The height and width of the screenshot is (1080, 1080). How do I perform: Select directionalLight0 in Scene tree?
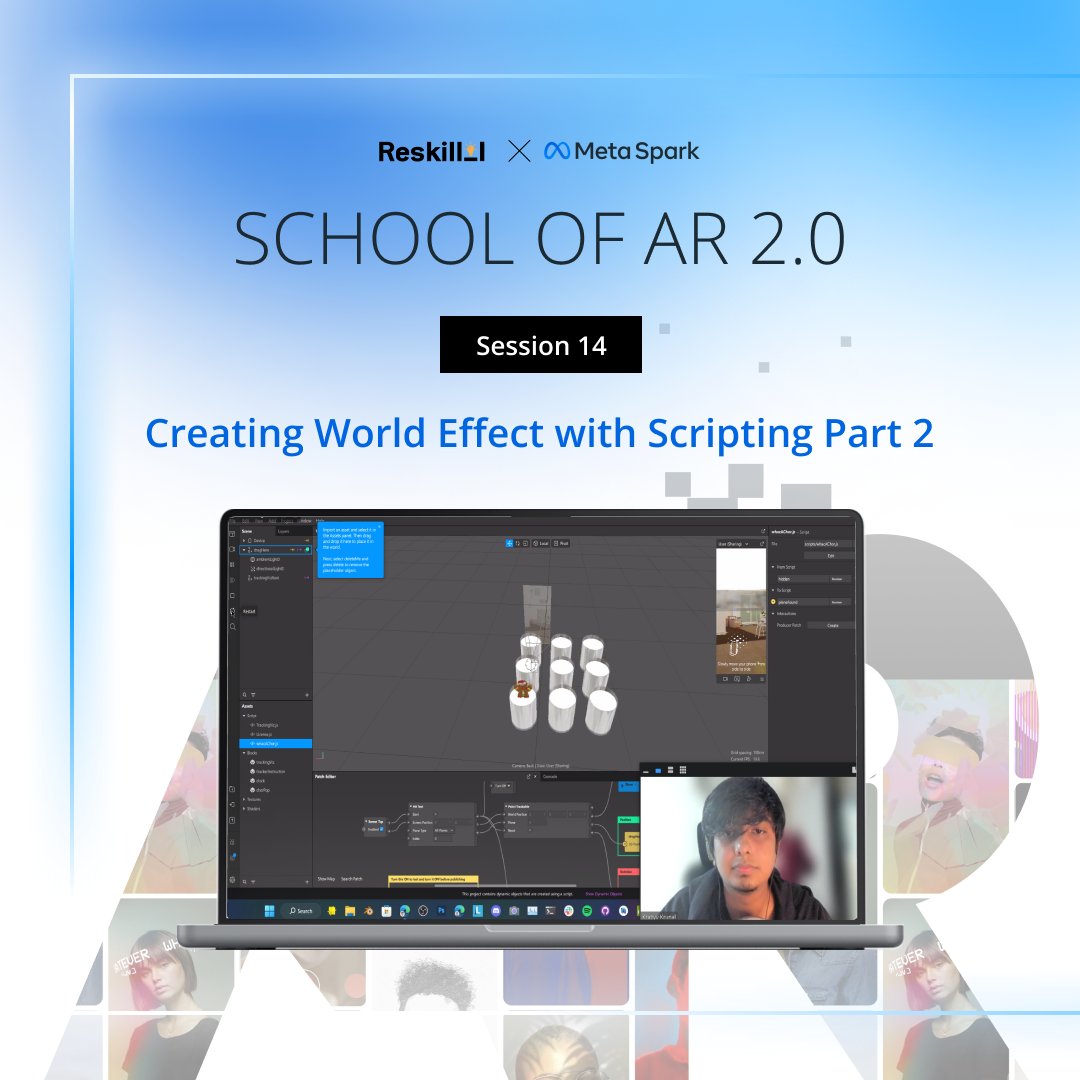click(269, 569)
